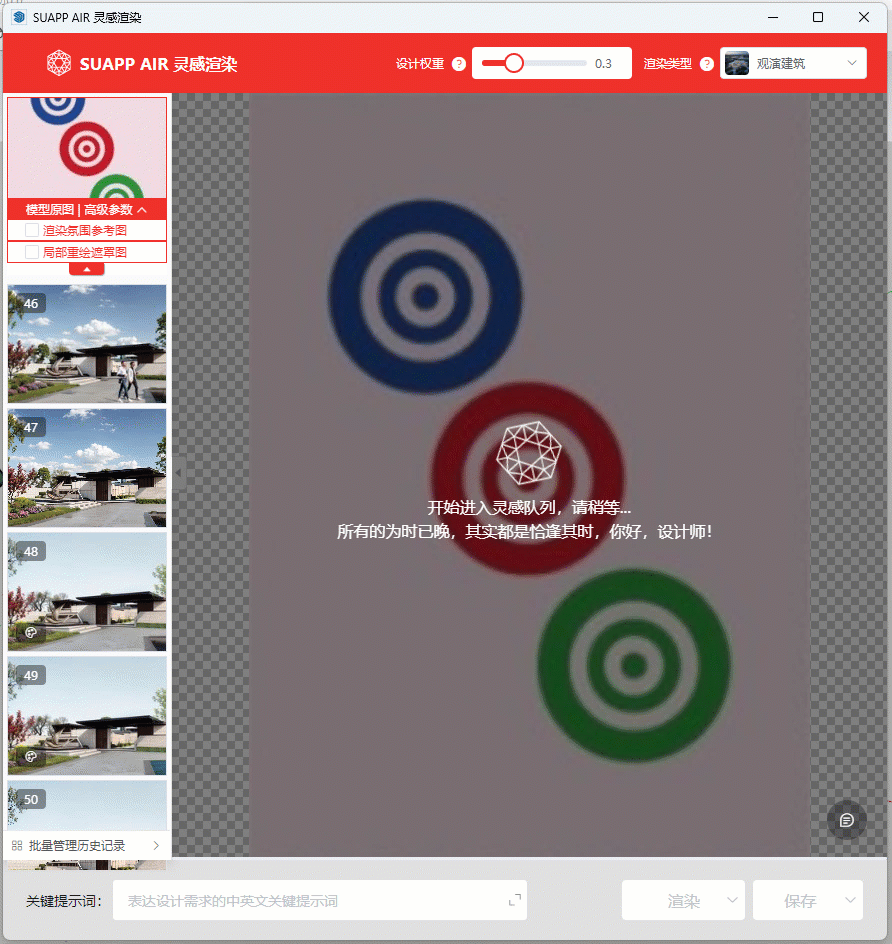Click the 渲染 render button
Screen dimensions: 892x944
[683, 900]
